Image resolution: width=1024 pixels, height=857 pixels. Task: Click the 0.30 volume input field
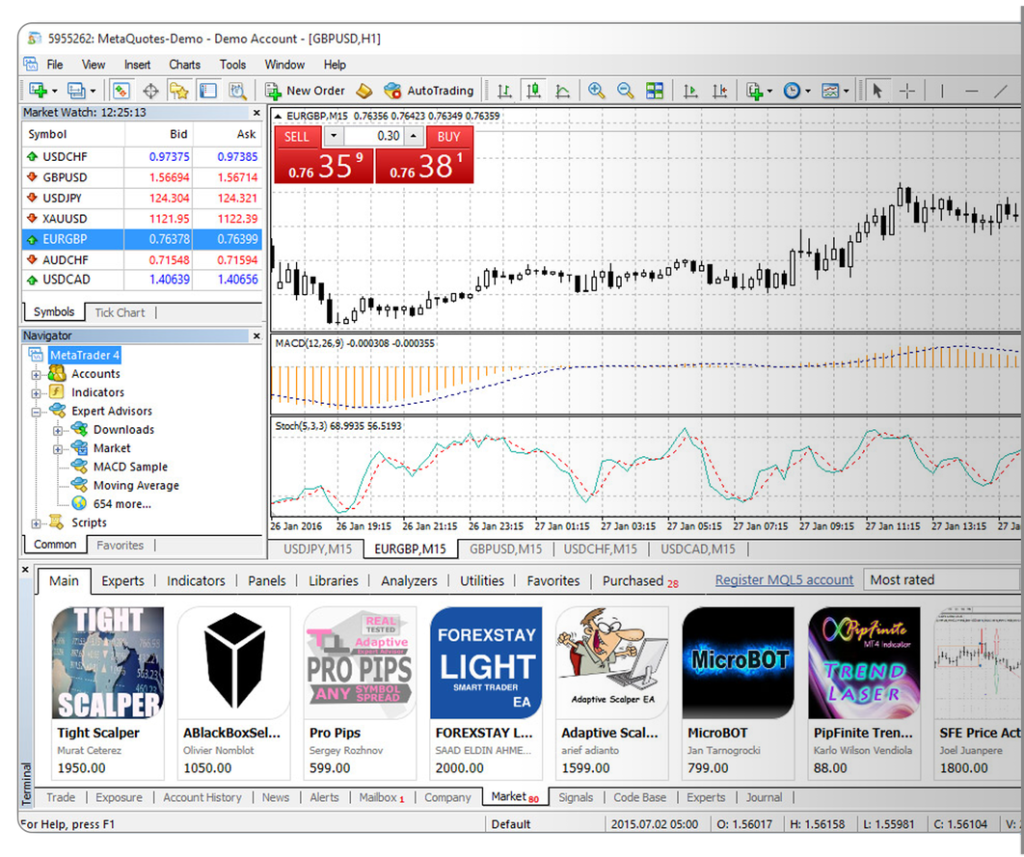point(374,136)
